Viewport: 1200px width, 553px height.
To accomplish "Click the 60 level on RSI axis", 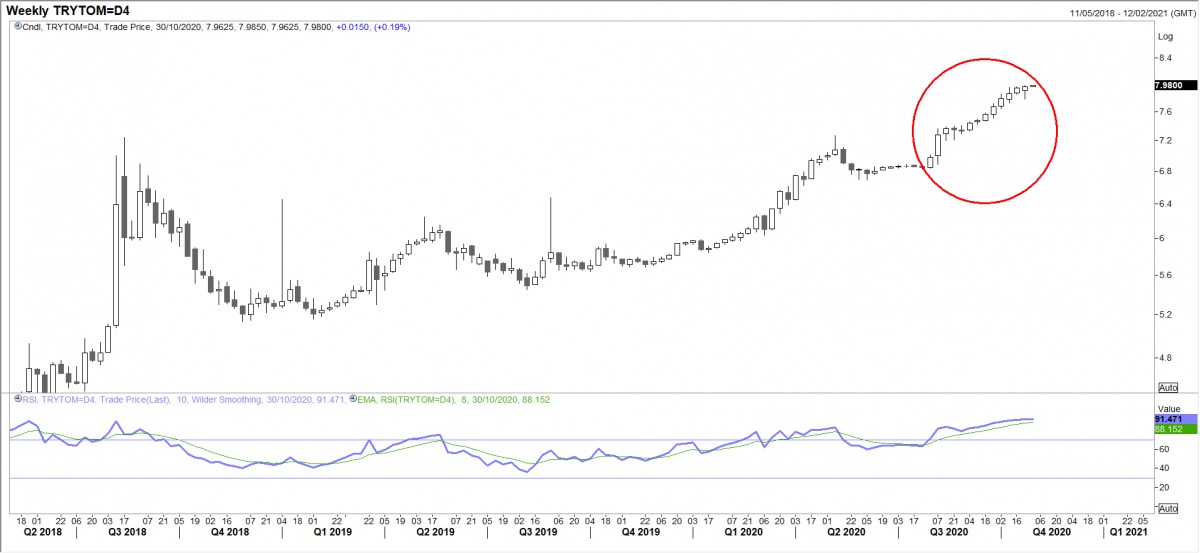I will click(1162, 449).
